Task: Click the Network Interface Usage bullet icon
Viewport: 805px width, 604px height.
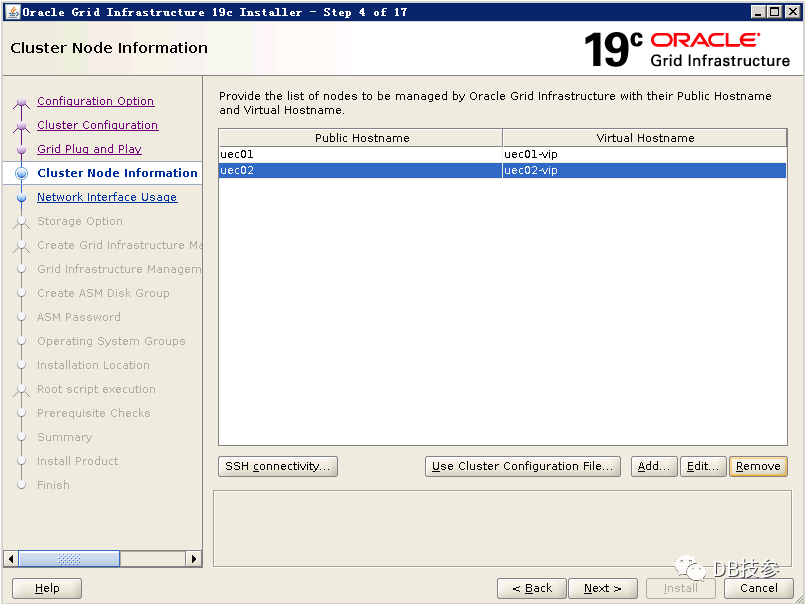Action: (21, 198)
